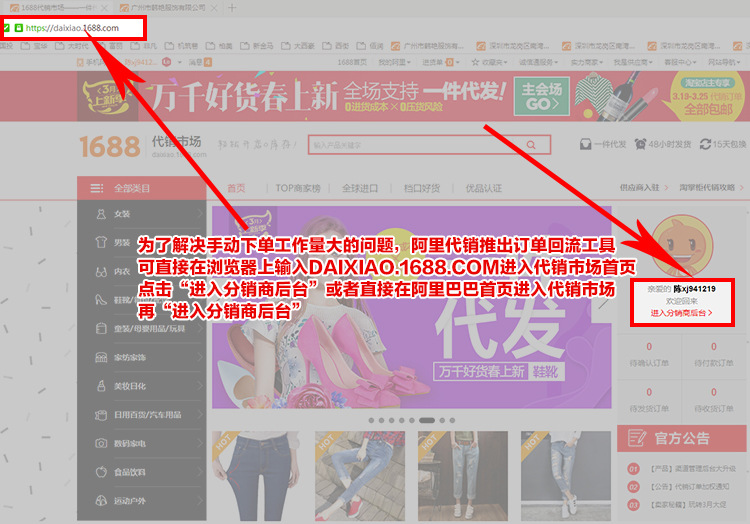
Task: Open the 大时代 bookmark folder
Action: point(72,46)
